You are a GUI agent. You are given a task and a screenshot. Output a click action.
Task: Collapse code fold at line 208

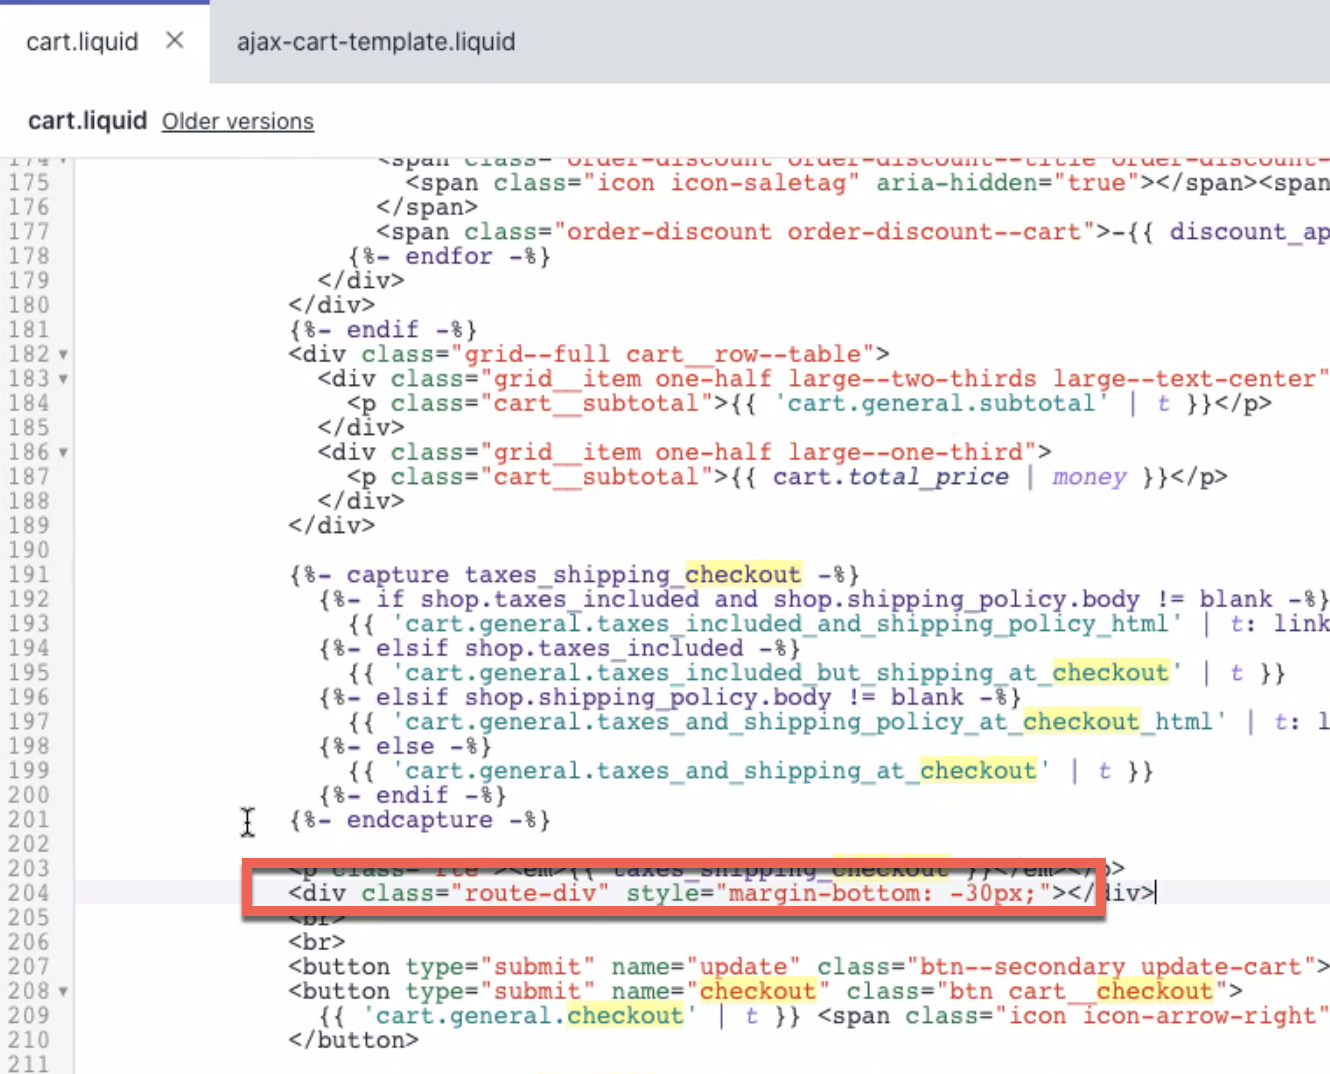[63, 991]
